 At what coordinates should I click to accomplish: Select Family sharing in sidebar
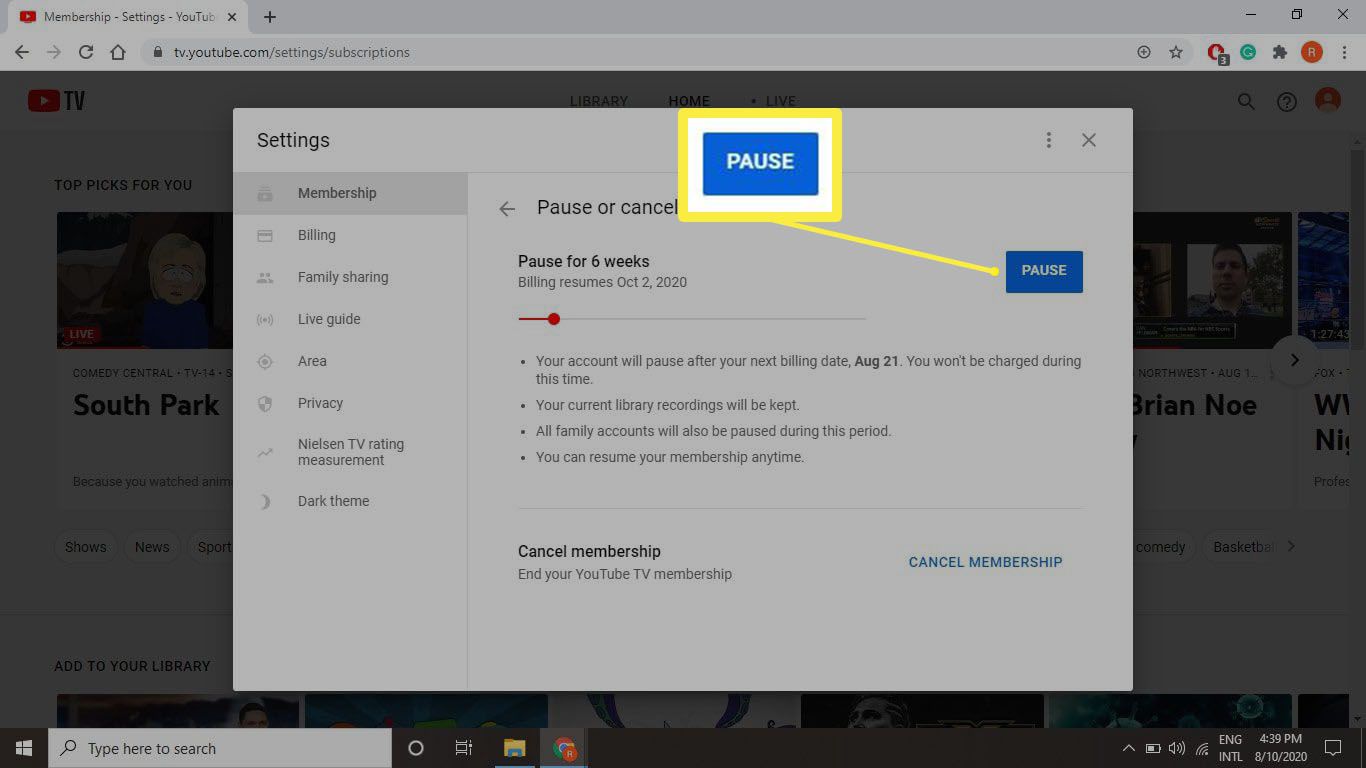coord(350,277)
